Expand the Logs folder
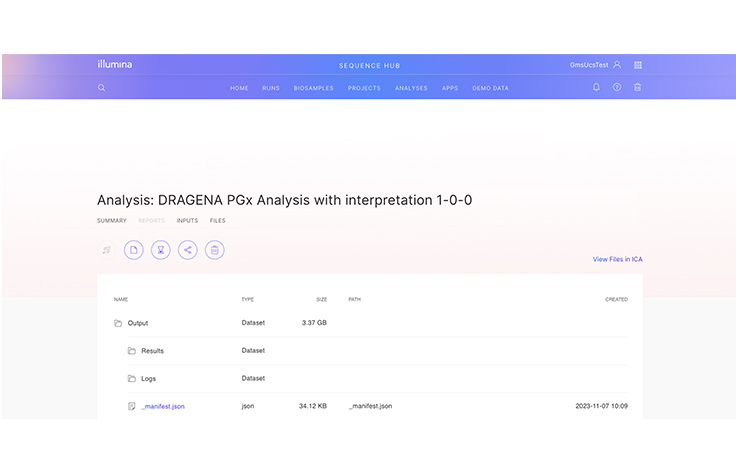This screenshot has width=736, height=475. click(x=148, y=379)
